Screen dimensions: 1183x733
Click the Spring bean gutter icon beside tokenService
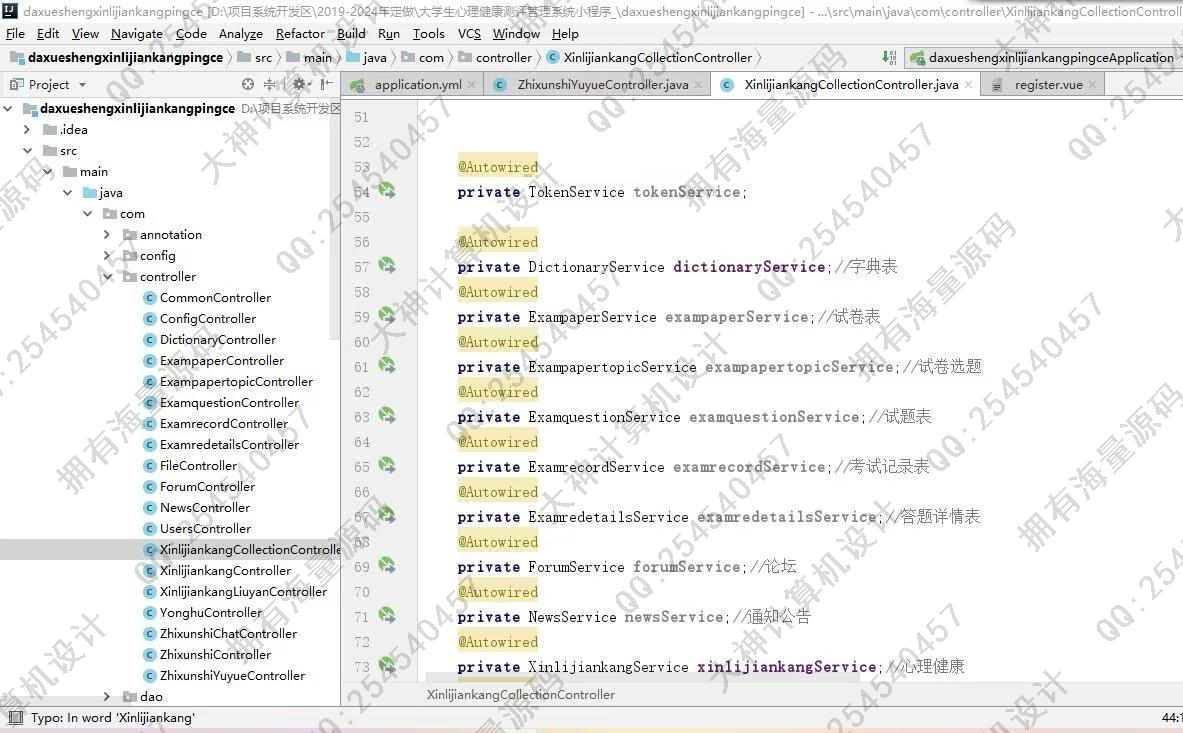click(x=387, y=190)
